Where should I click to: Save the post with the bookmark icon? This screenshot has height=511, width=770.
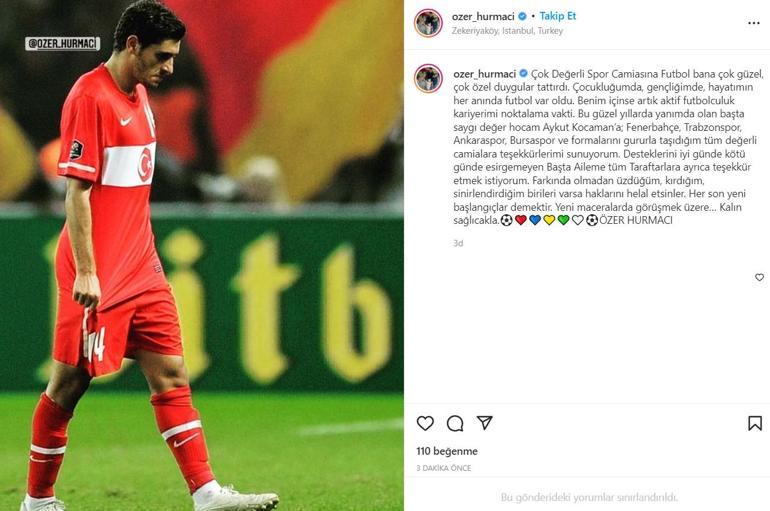[755, 423]
